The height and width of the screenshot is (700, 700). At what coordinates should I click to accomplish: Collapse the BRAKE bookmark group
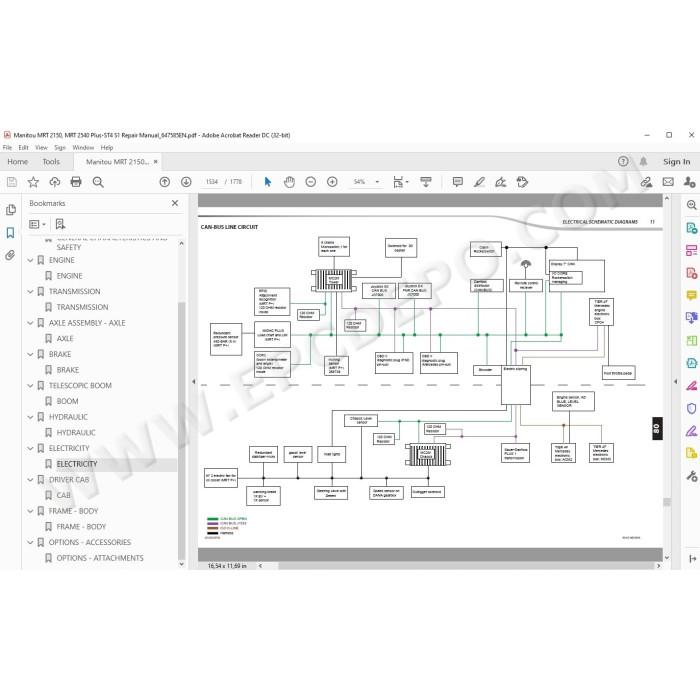tap(30, 354)
